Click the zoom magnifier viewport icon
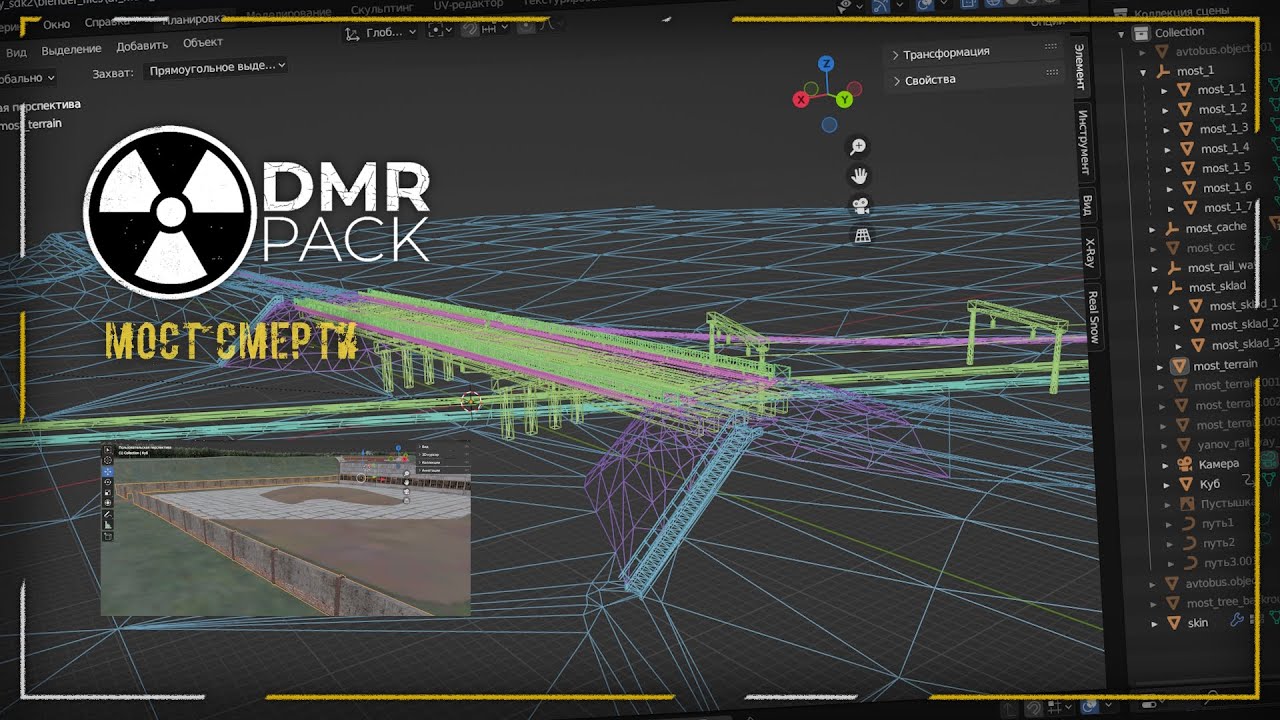 [858, 147]
